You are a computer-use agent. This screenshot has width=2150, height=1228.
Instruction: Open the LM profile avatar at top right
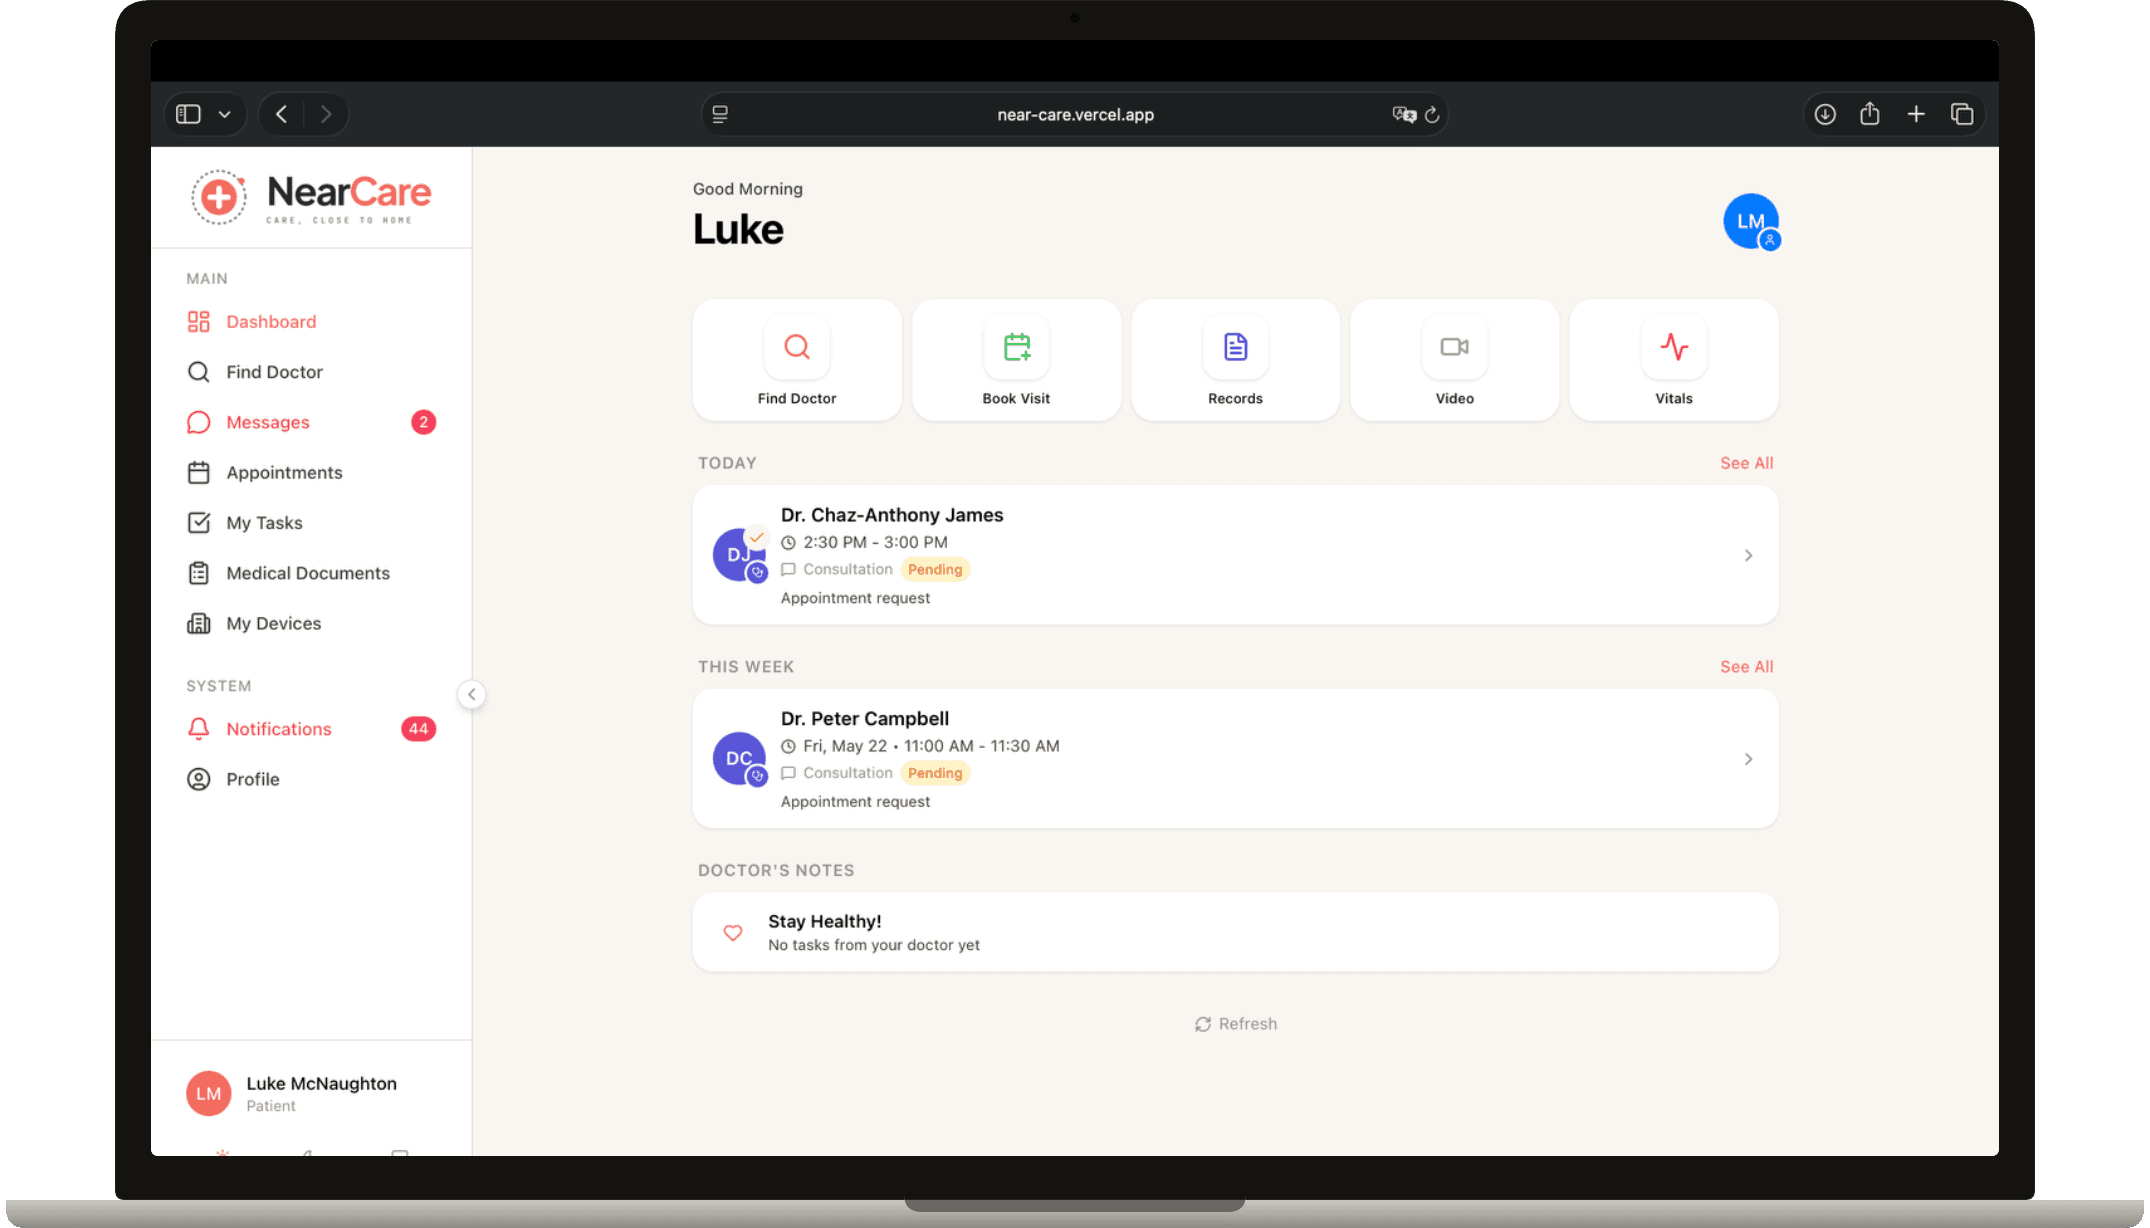pyautogui.click(x=1750, y=221)
